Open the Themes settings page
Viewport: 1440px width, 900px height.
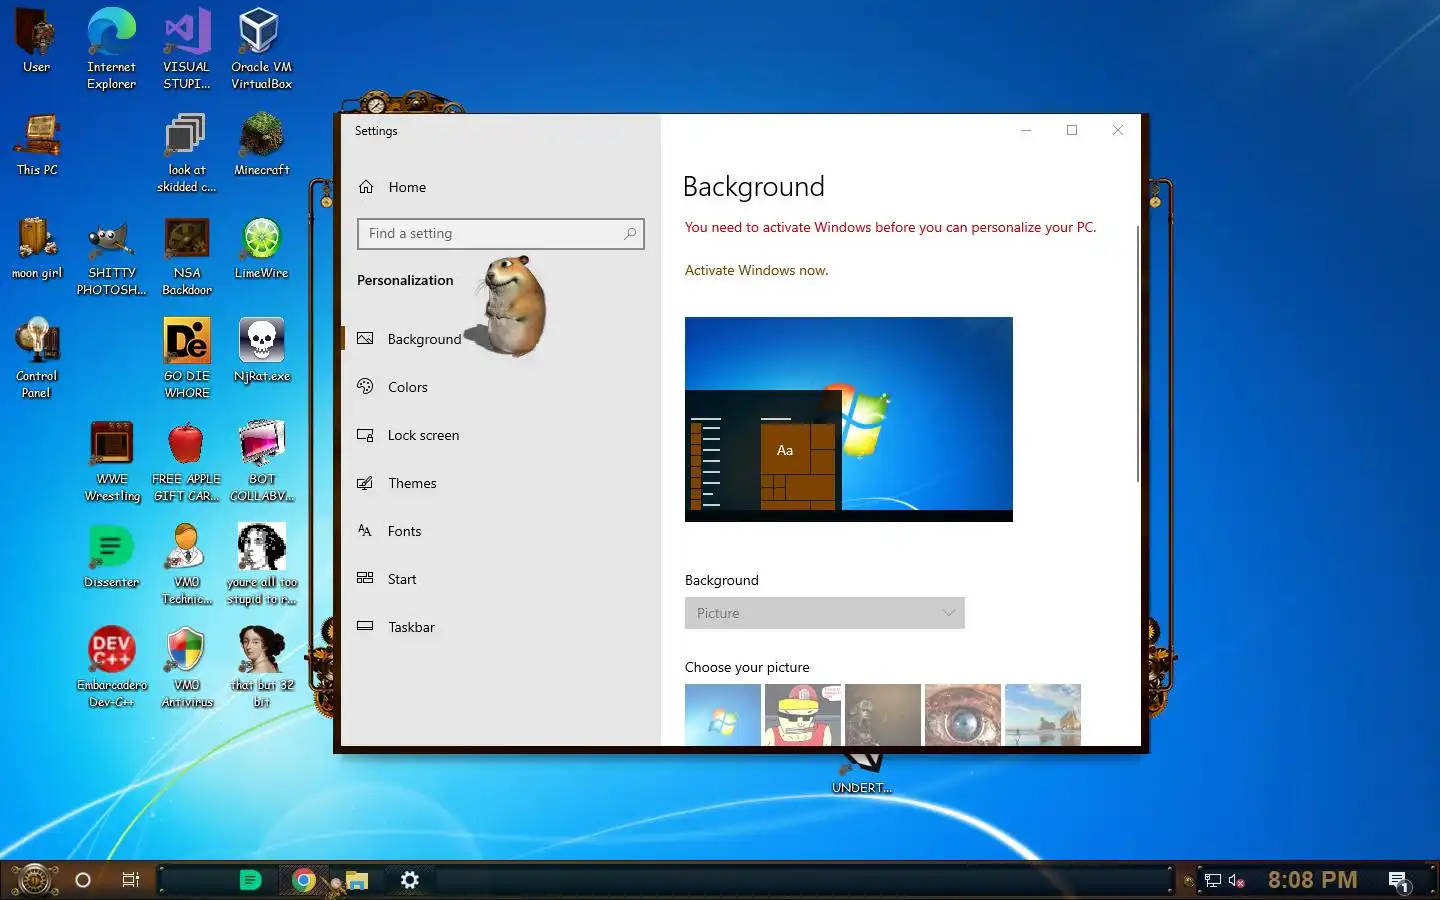500,483
